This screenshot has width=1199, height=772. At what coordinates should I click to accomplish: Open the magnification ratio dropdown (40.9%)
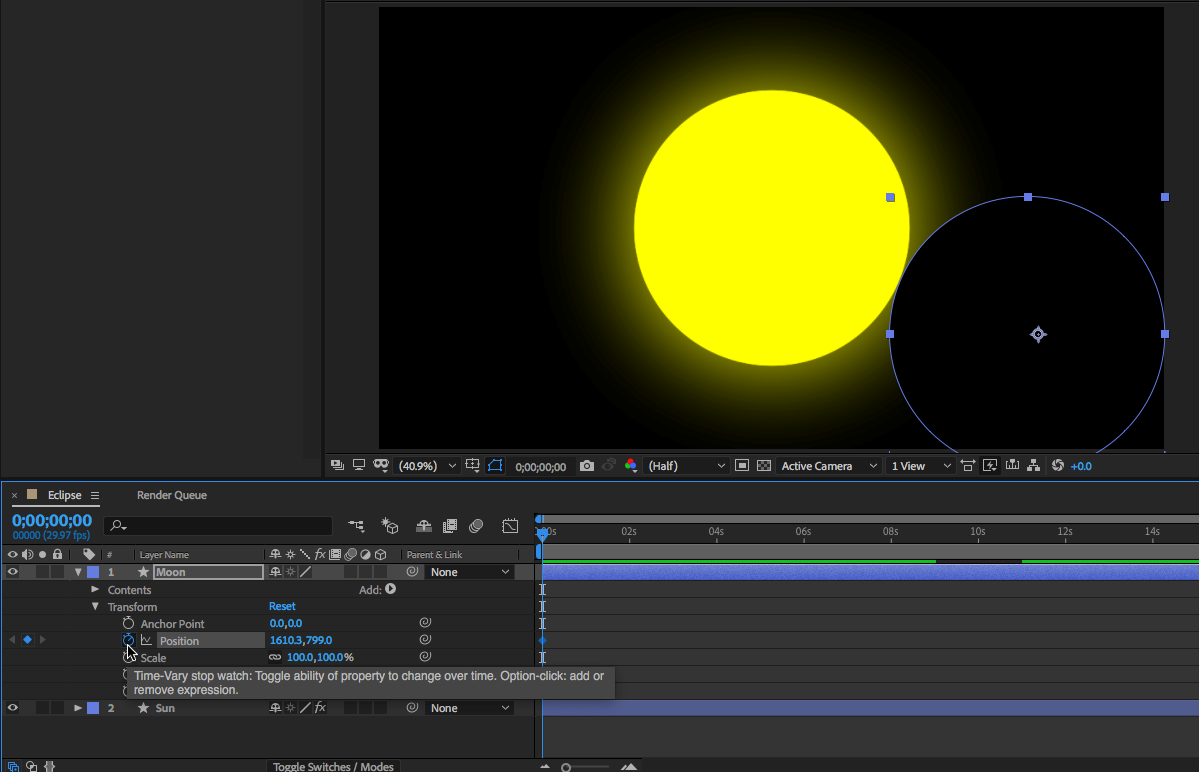(x=429, y=466)
